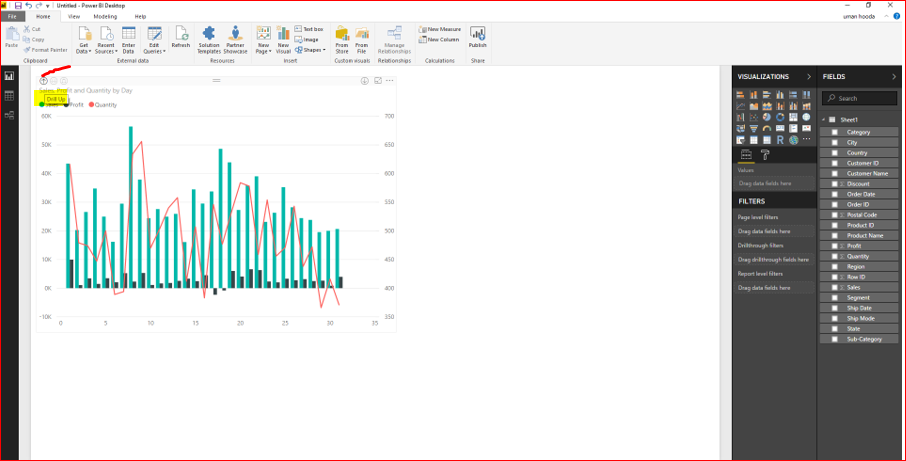Check the Category field checkbox
The height and width of the screenshot is (461, 906).
834,132
